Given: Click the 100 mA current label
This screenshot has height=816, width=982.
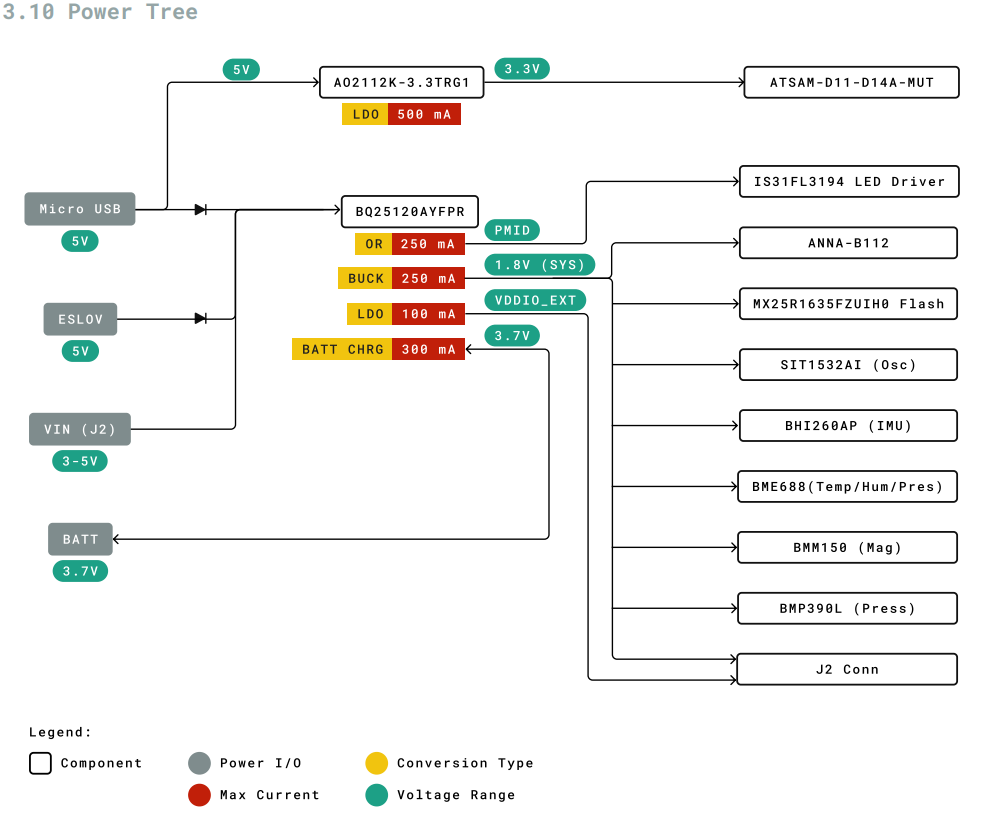Looking at the screenshot, I should pos(428,314).
